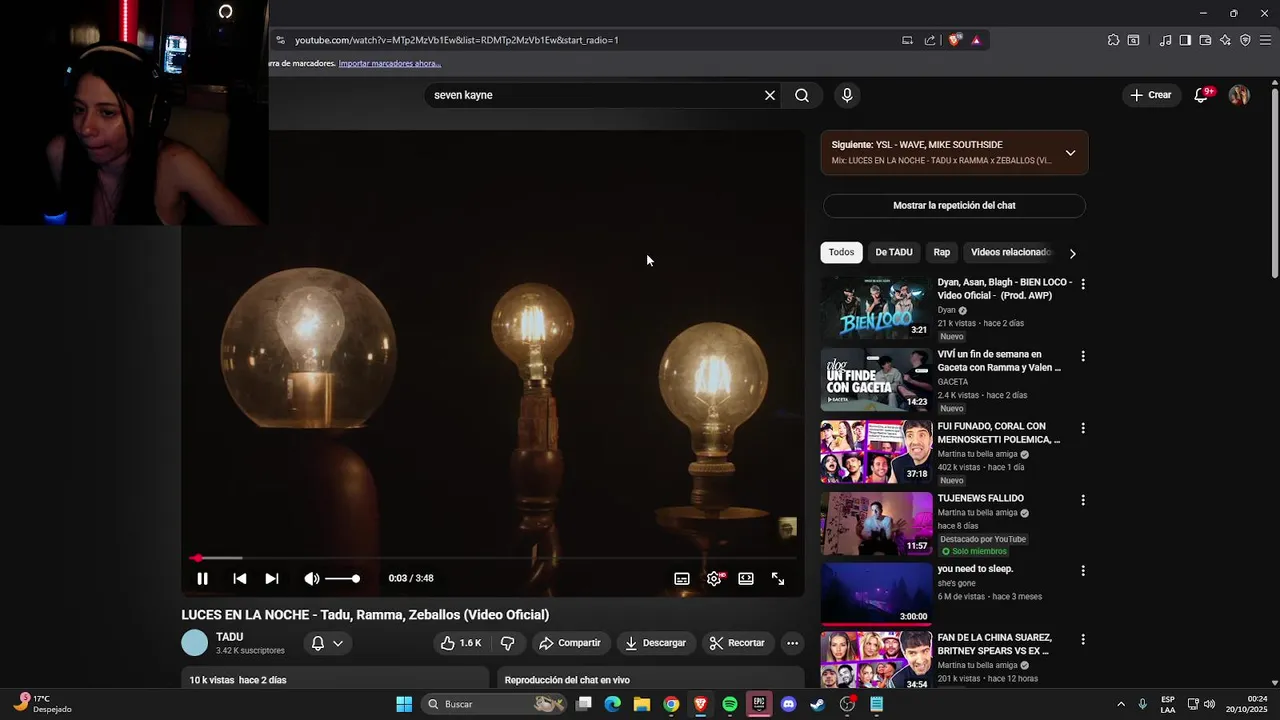
Task: Mute the video player volume
Action: tap(312, 578)
